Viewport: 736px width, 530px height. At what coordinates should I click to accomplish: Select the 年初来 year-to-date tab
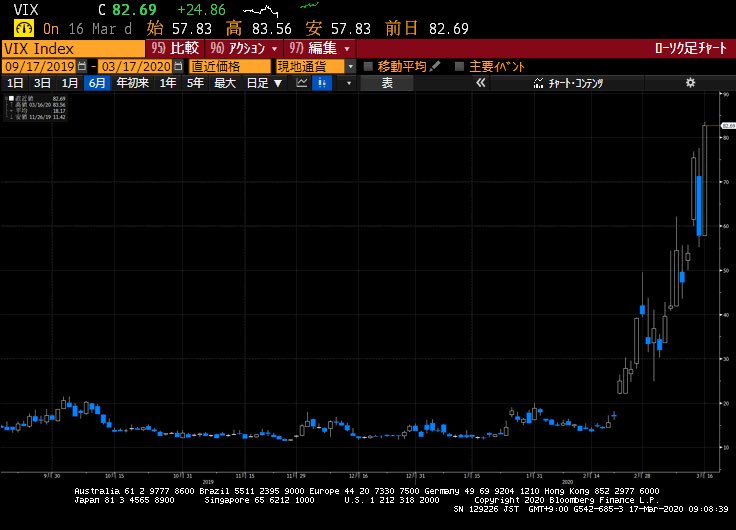(132, 83)
